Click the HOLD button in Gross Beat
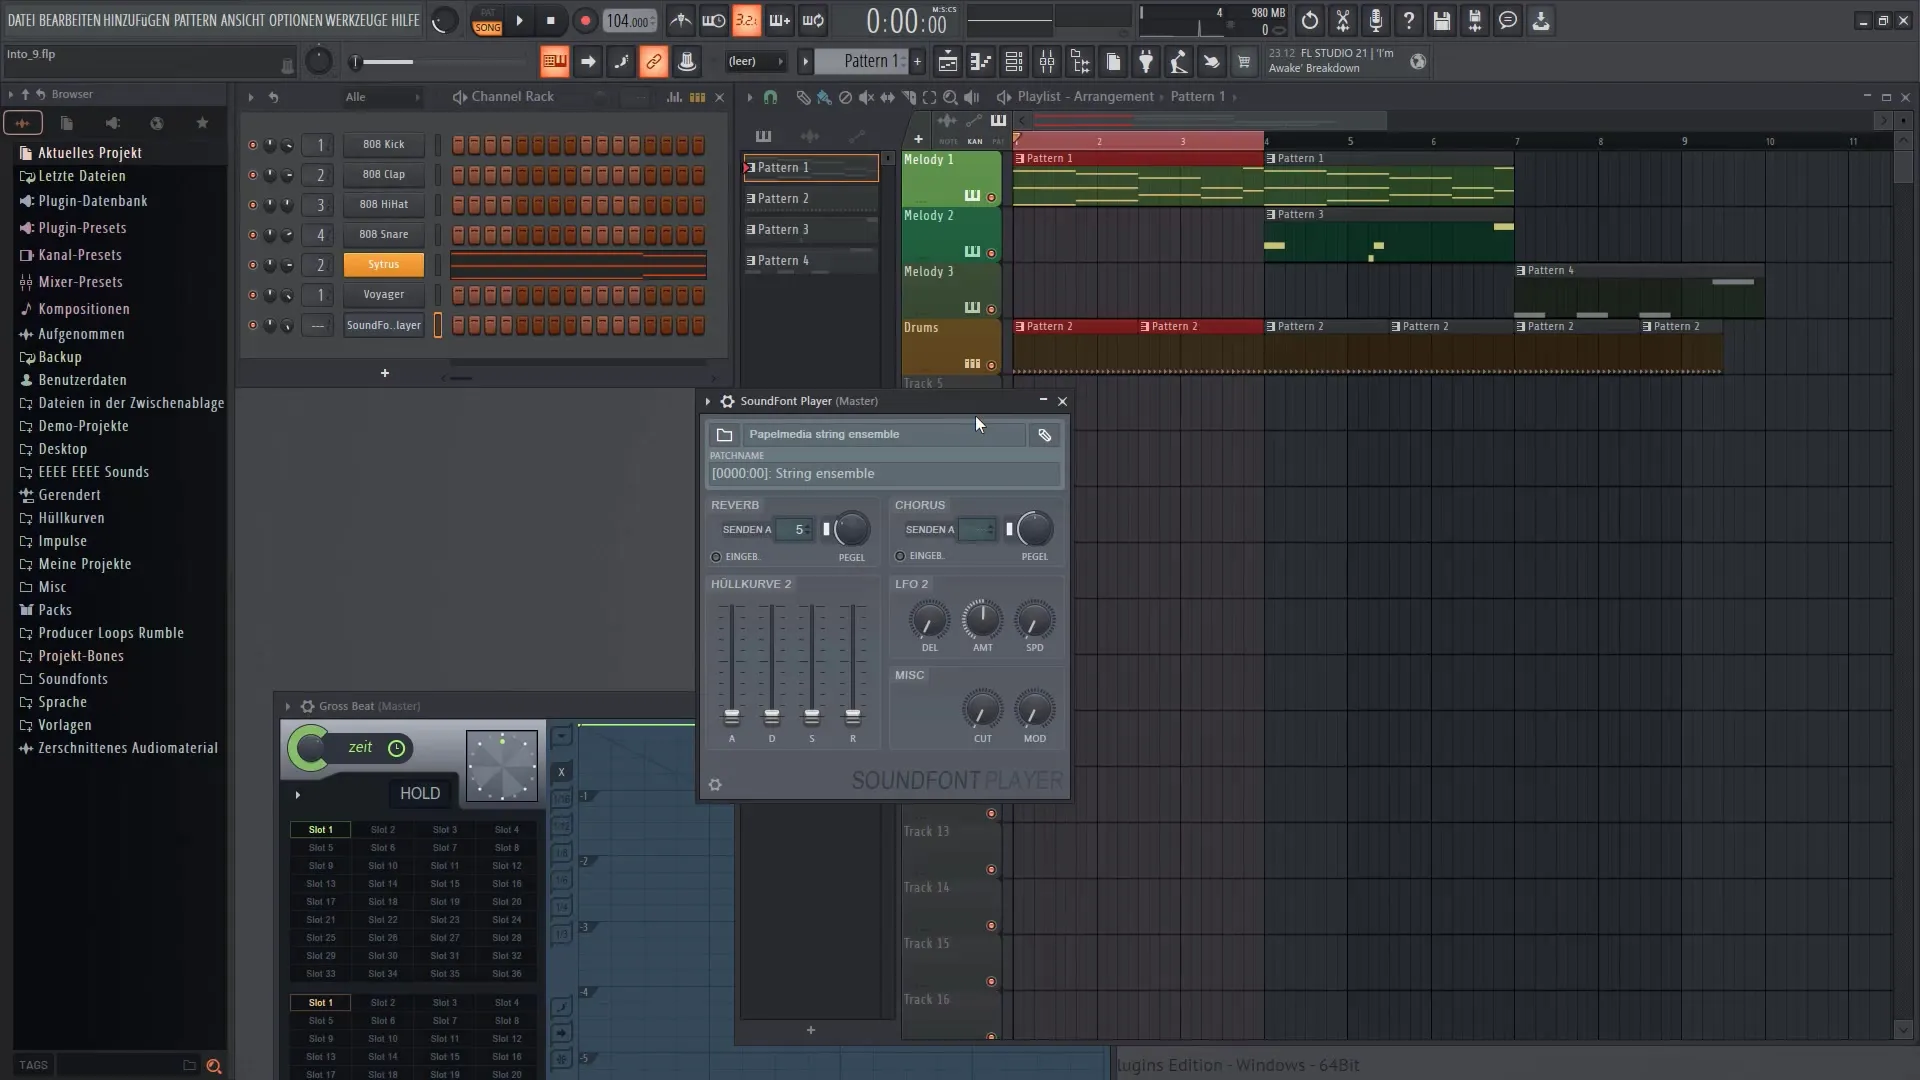Viewport: 1920px width, 1080px height. 421,793
